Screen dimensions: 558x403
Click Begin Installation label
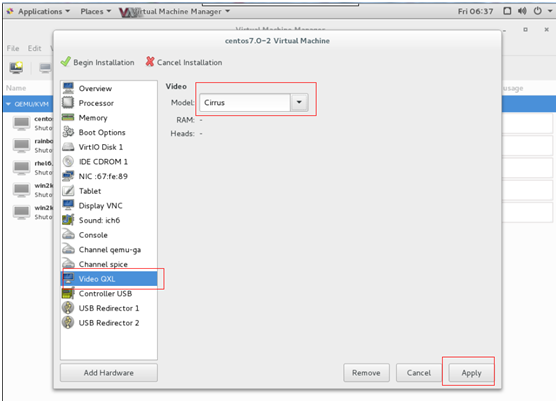104,62
